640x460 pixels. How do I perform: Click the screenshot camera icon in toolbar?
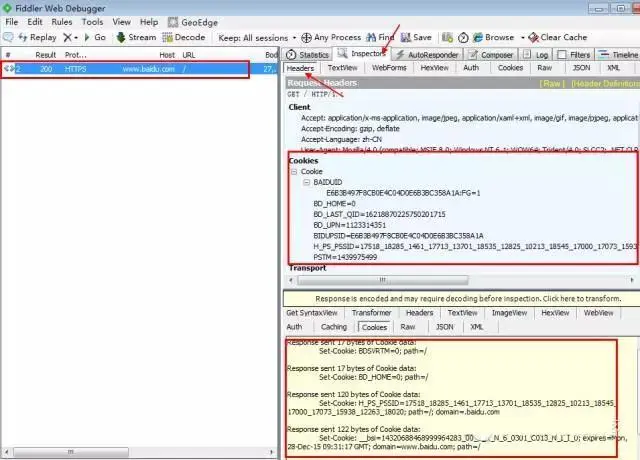point(447,38)
